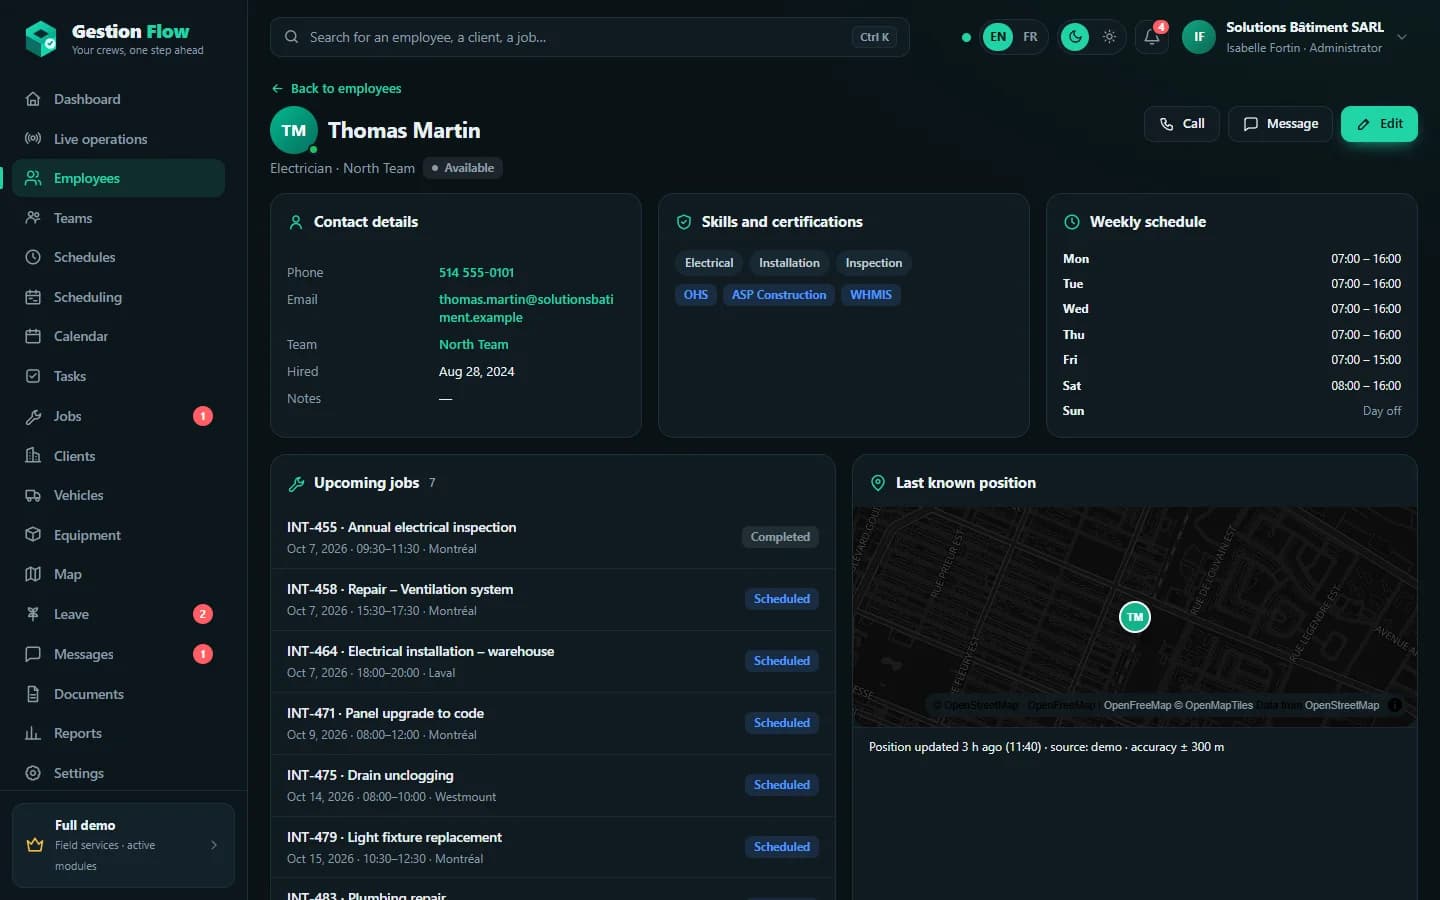Open job INT-458 Repair Ventilation system

point(553,599)
